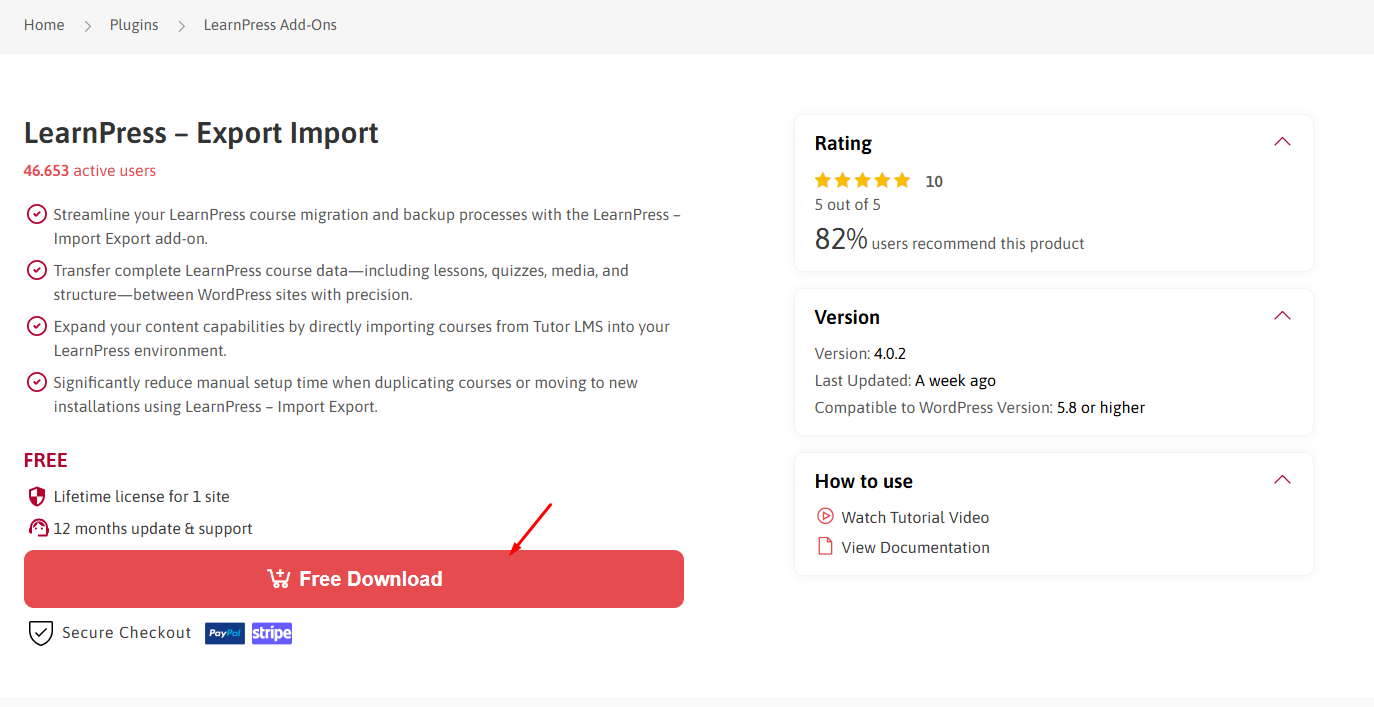Go to Home breadcrumb link
The image size is (1374, 707).
tap(44, 25)
